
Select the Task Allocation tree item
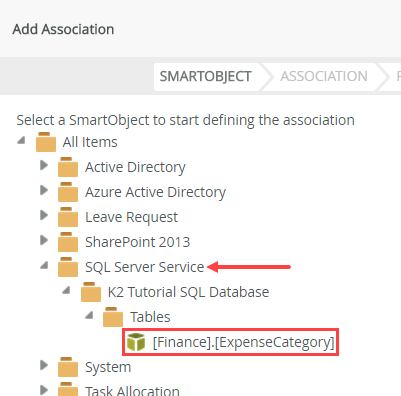click(x=132, y=391)
